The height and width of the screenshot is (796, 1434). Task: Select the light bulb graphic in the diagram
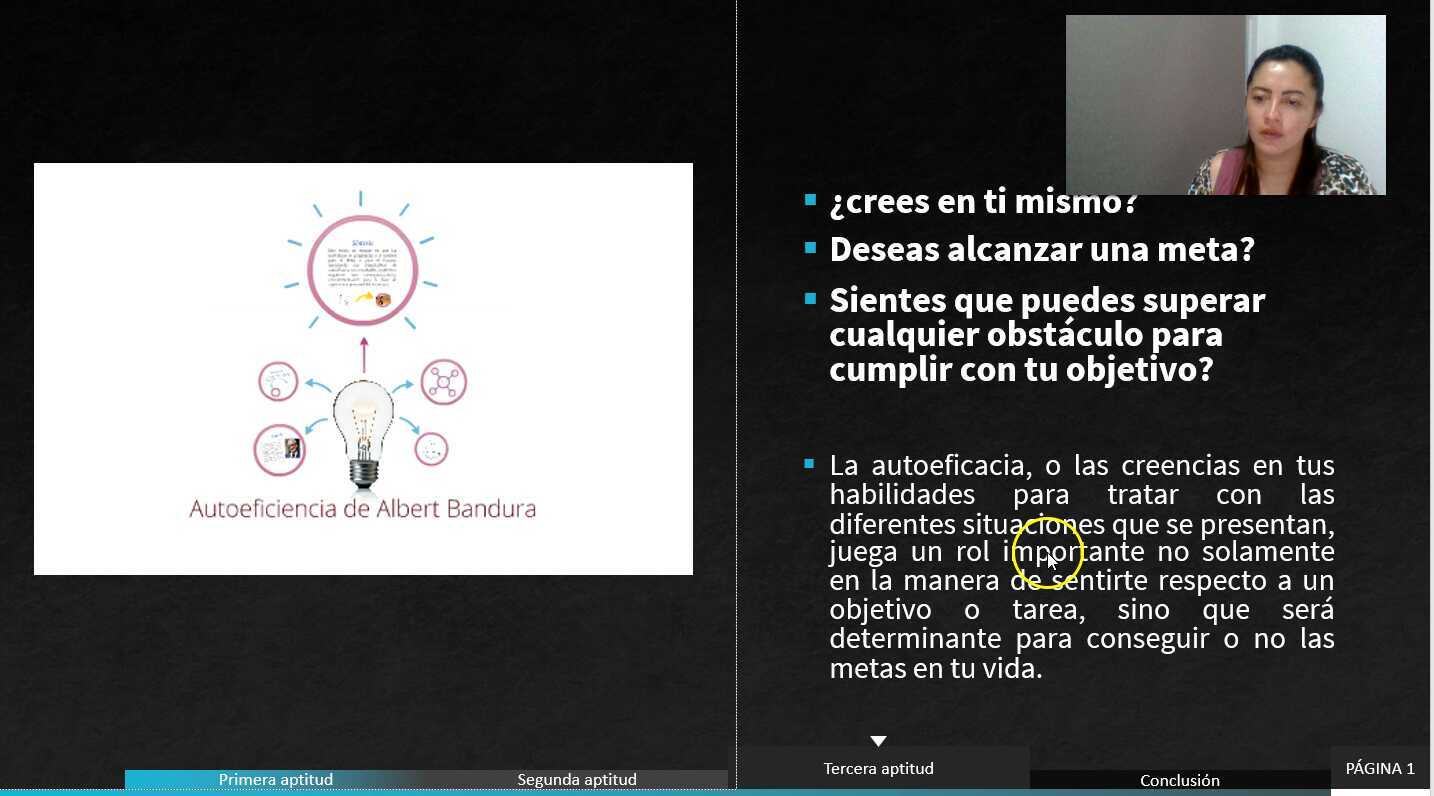(x=362, y=425)
